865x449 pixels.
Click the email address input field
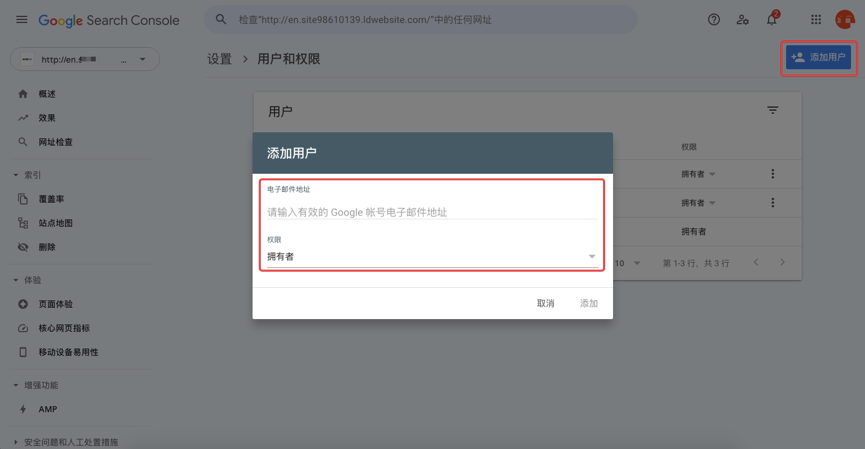(432, 212)
